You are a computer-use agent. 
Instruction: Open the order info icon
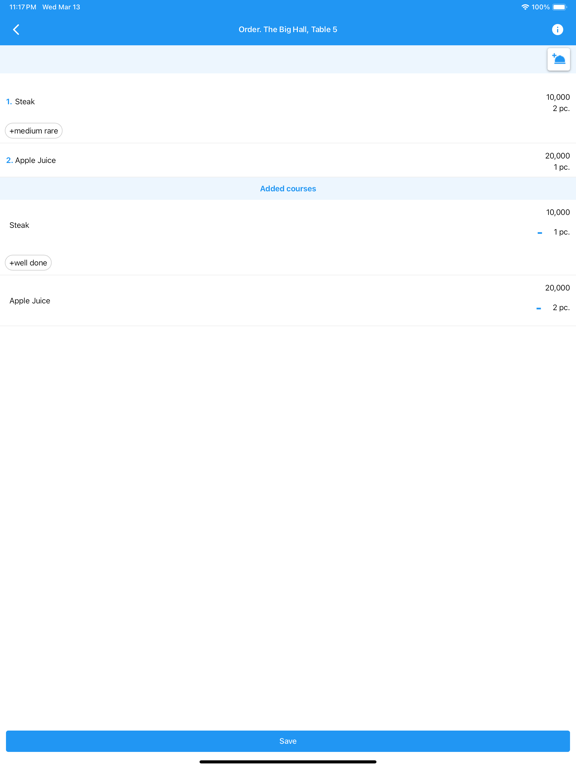(557, 29)
